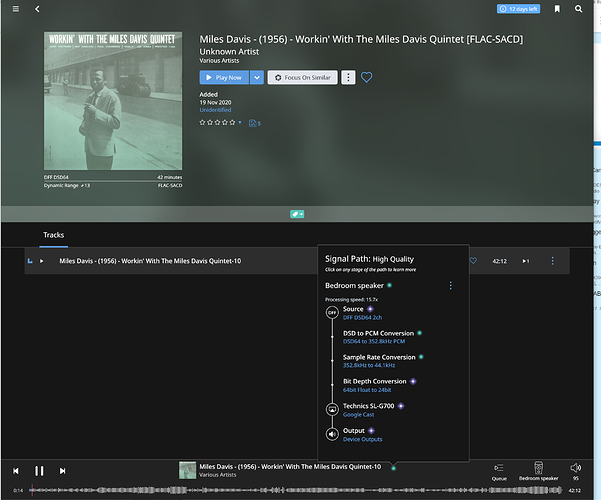The image size is (601, 500).
Task: Open the Queue
Action: [499, 471]
